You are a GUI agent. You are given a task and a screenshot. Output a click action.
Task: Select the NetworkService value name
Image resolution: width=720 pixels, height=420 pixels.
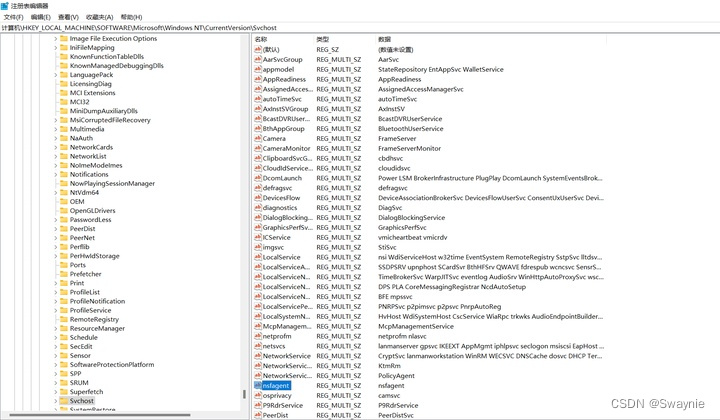click(287, 356)
